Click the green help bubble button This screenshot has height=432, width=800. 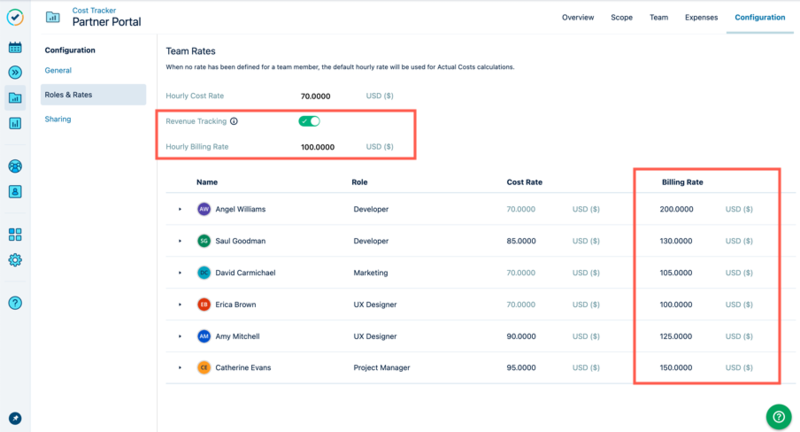pyautogui.click(x=778, y=416)
